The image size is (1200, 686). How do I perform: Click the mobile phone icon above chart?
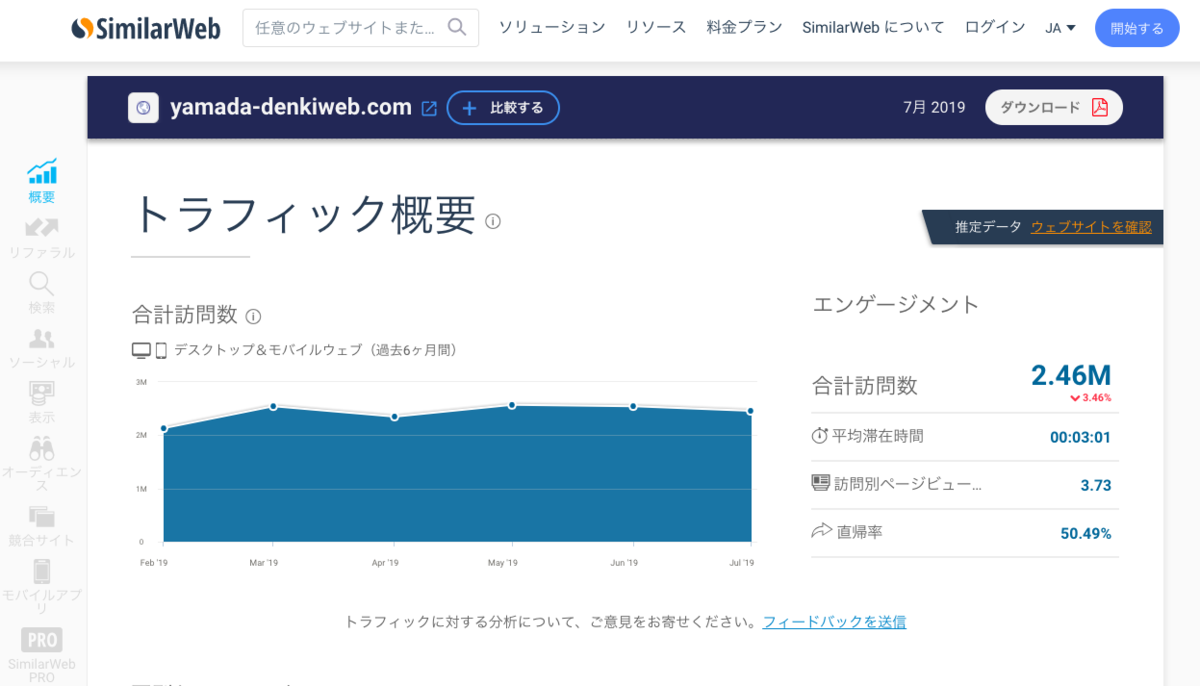(x=160, y=351)
